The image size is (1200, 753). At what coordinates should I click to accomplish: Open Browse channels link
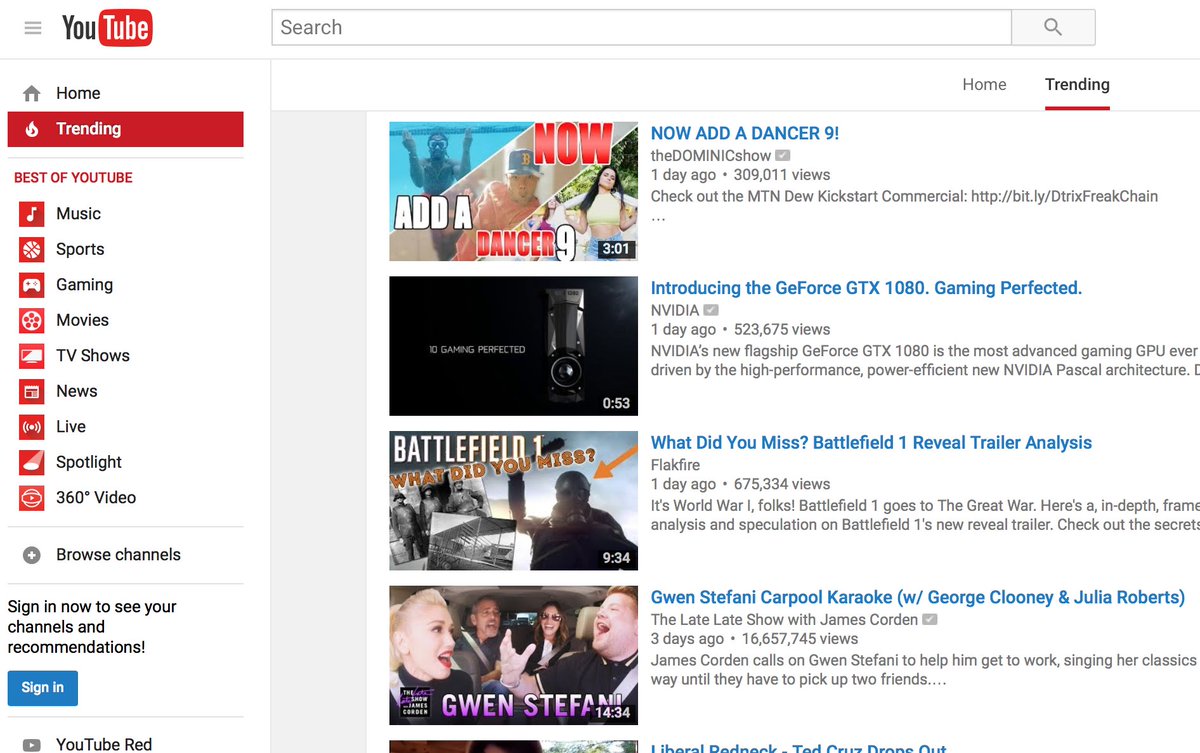tap(118, 555)
